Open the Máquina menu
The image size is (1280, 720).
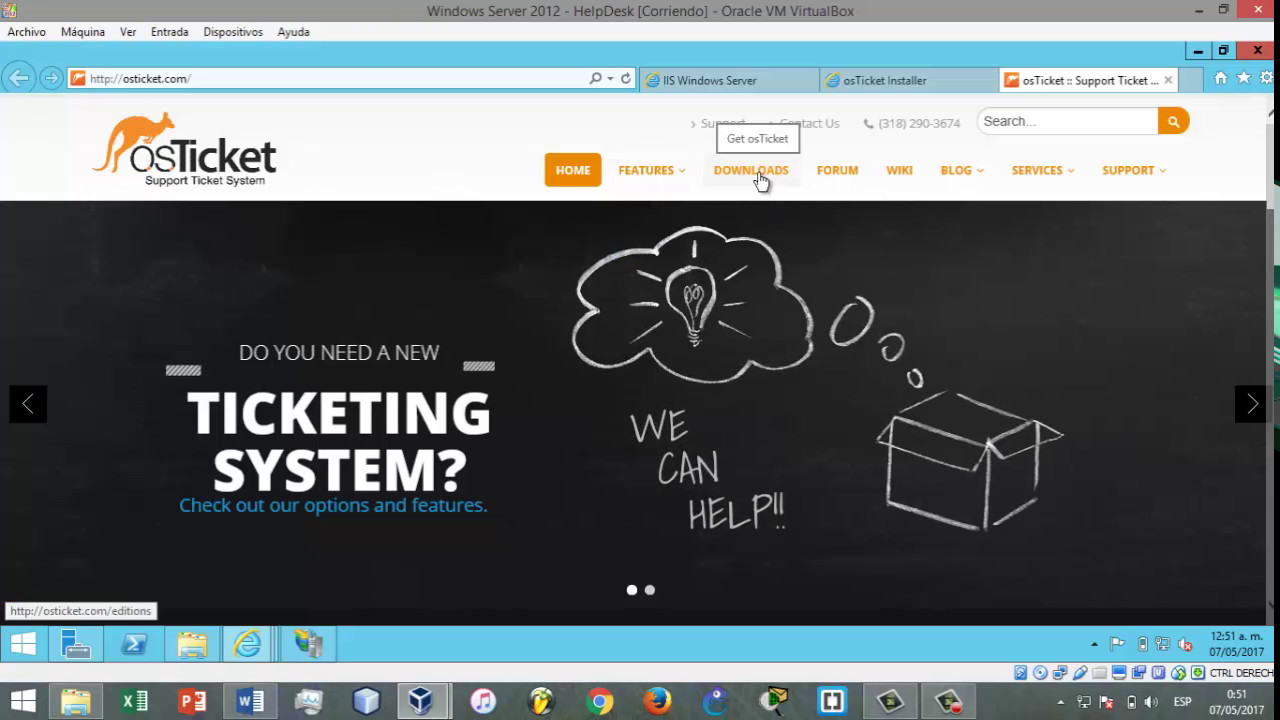[83, 32]
